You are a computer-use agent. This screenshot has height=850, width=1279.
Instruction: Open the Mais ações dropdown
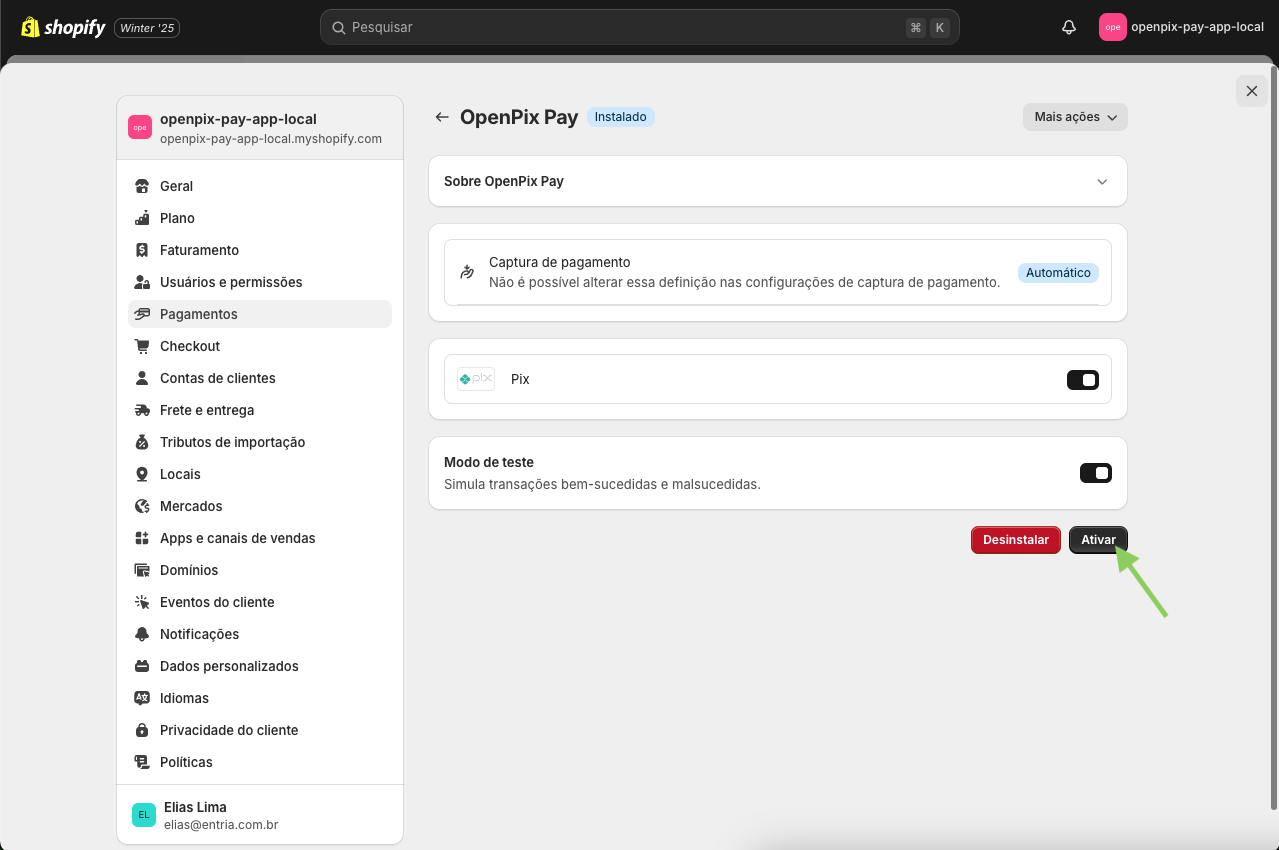[x=1074, y=116]
